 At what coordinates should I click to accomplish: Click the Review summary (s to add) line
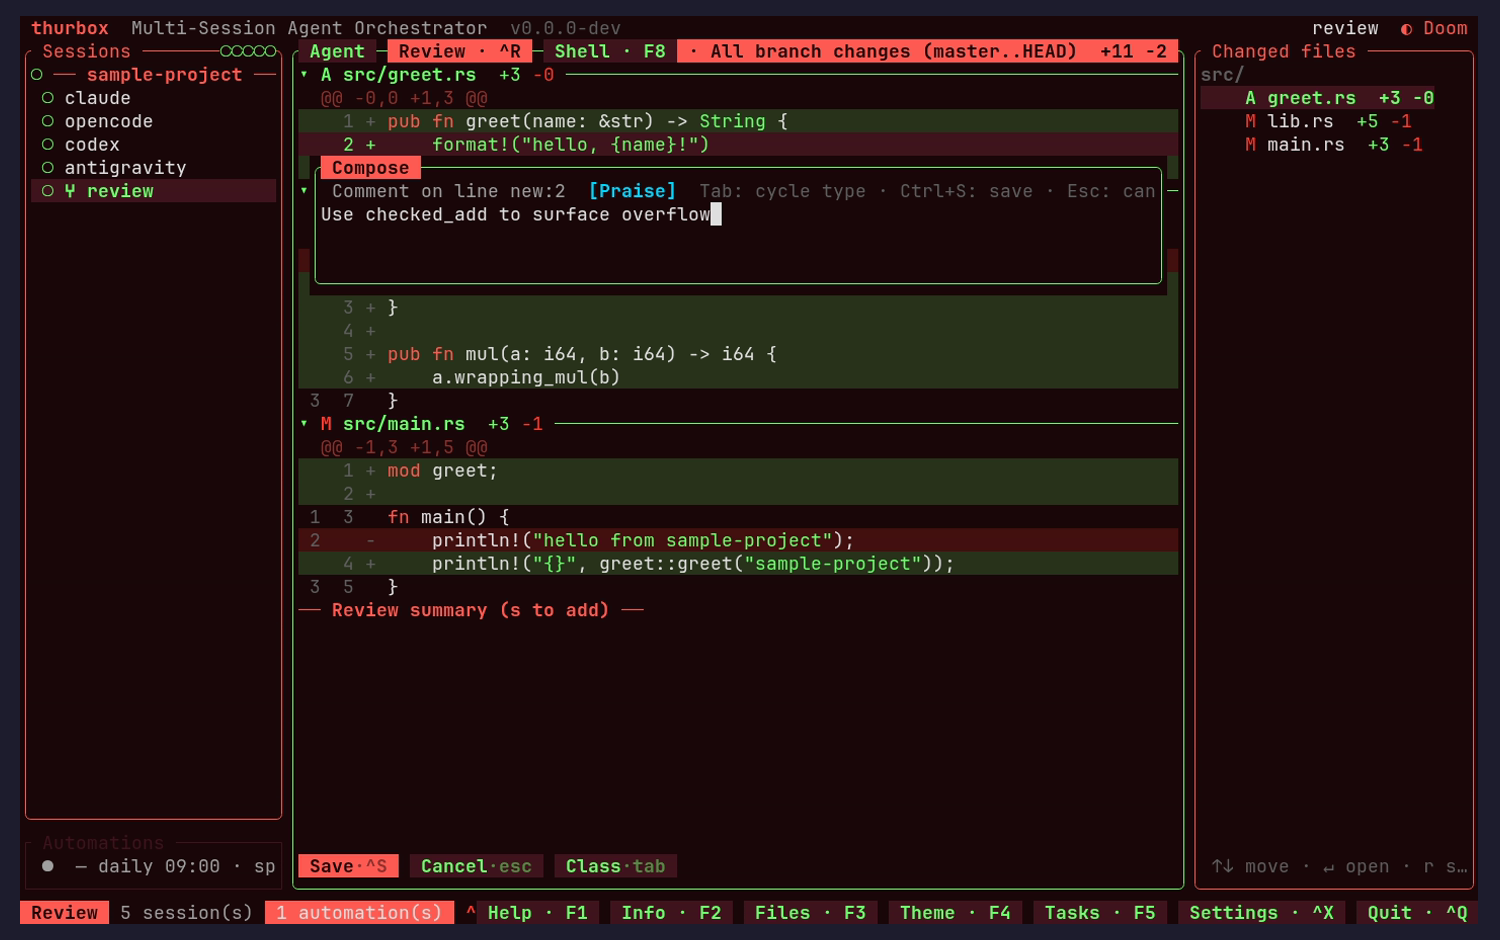pyautogui.click(x=470, y=610)
